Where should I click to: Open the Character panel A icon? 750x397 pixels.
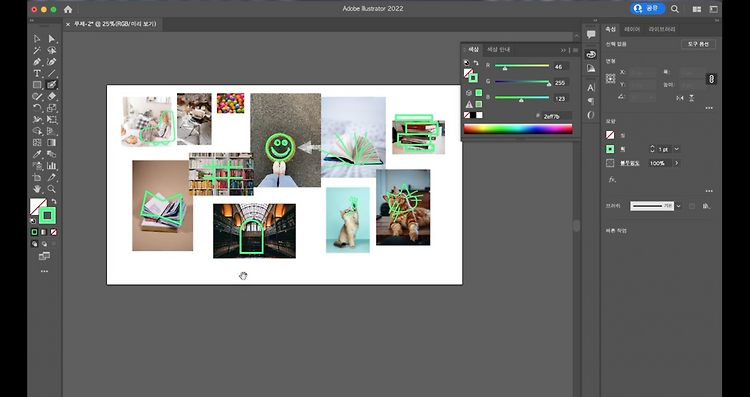(x=591, y=88)
